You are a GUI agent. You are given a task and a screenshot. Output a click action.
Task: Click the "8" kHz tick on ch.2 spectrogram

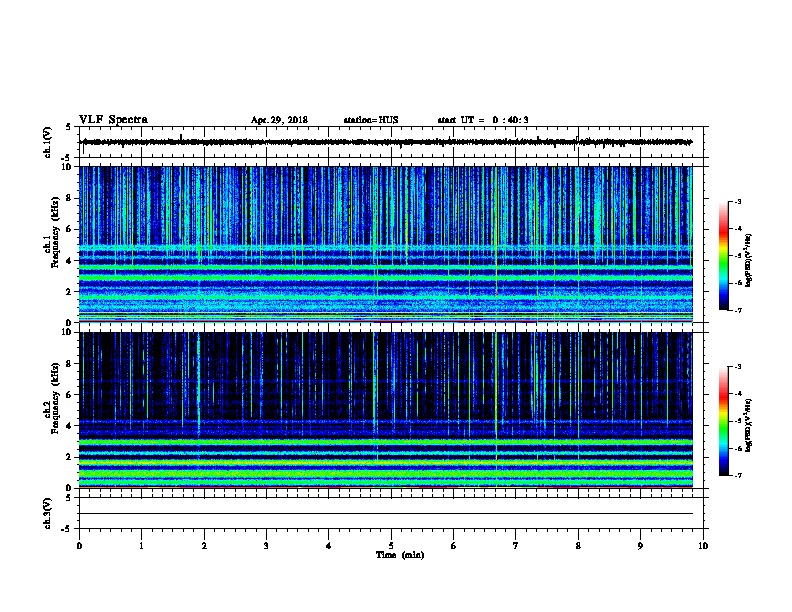(x=69, y=364)
